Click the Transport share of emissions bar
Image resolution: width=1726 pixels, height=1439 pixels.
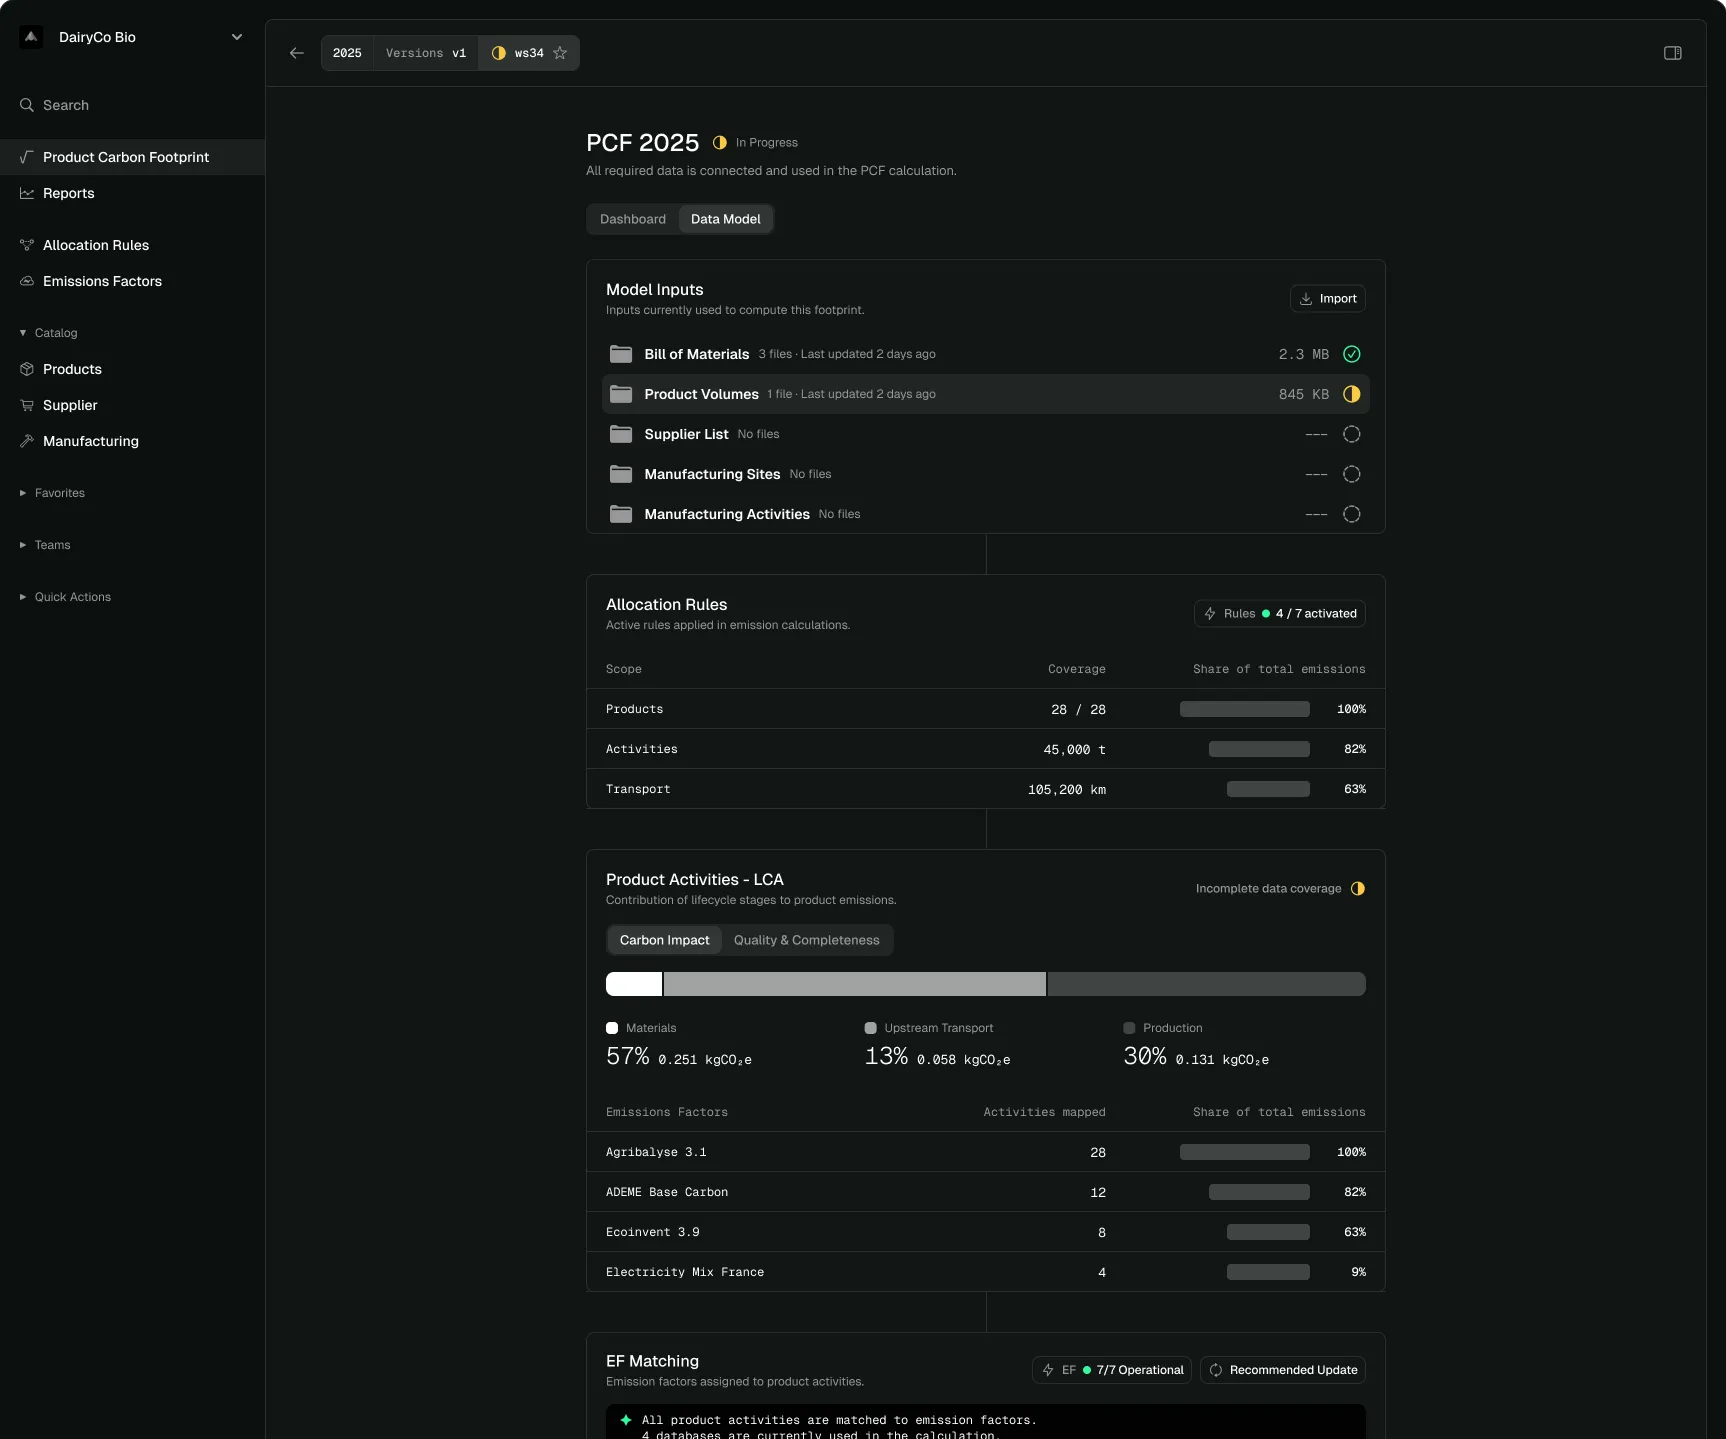point(1268,789)
